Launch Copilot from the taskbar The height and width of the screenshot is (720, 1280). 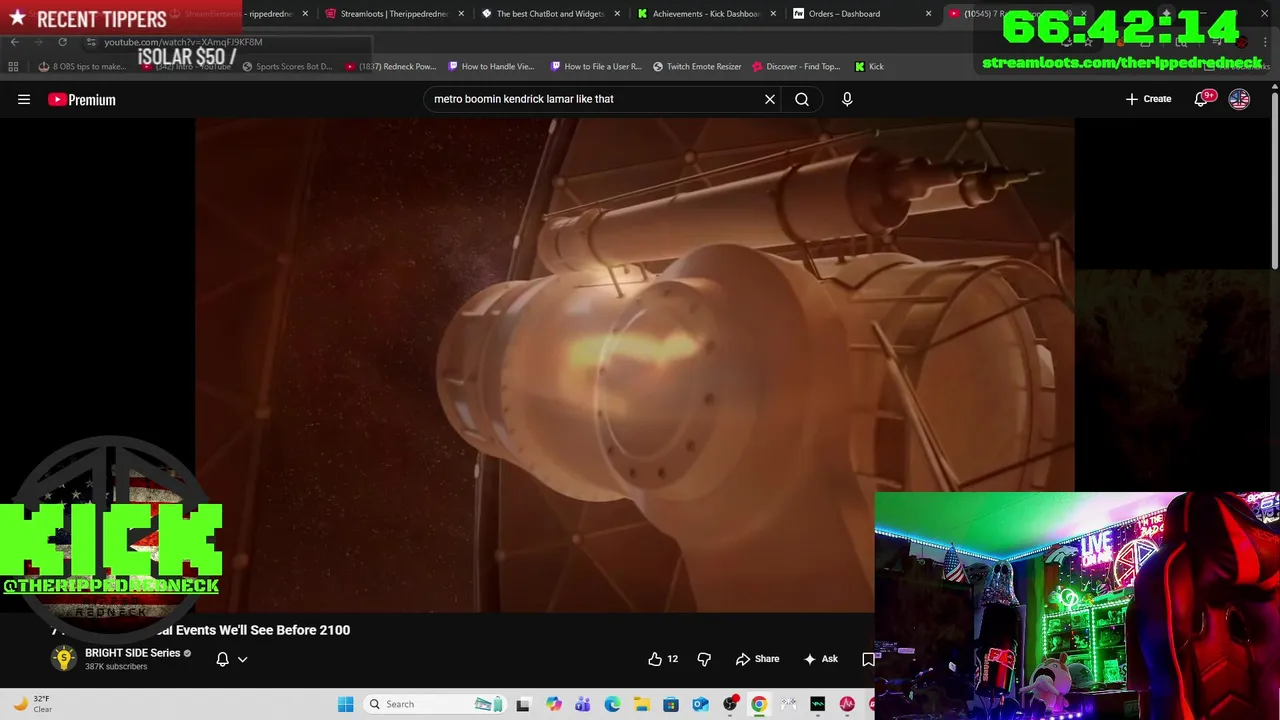coord(554,704)
